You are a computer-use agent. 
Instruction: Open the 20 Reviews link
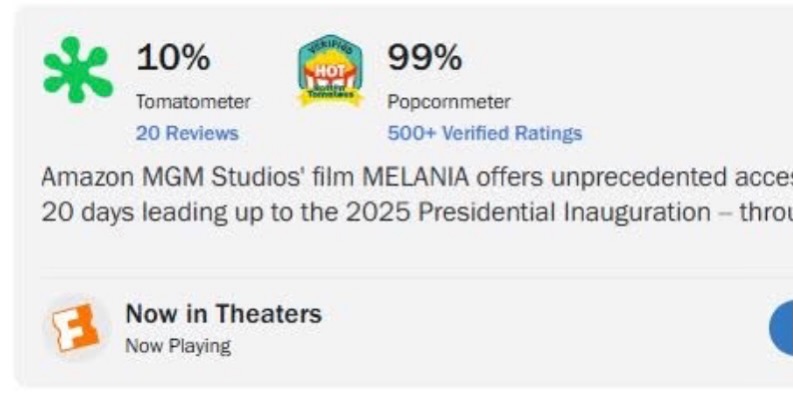pos(187,133)
